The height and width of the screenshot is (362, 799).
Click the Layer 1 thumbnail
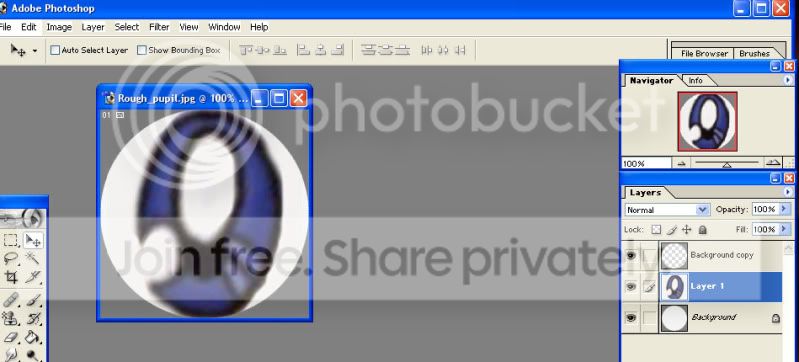coord(674,287)
